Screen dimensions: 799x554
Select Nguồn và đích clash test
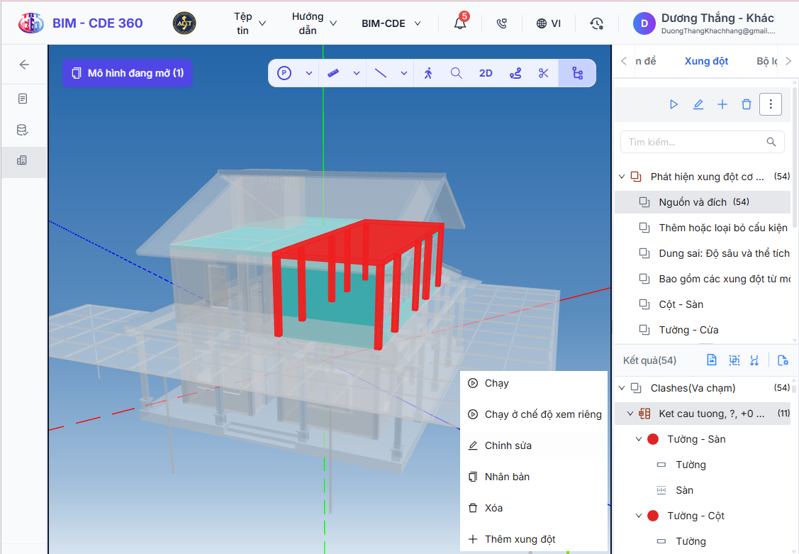(x=703, y=202)
